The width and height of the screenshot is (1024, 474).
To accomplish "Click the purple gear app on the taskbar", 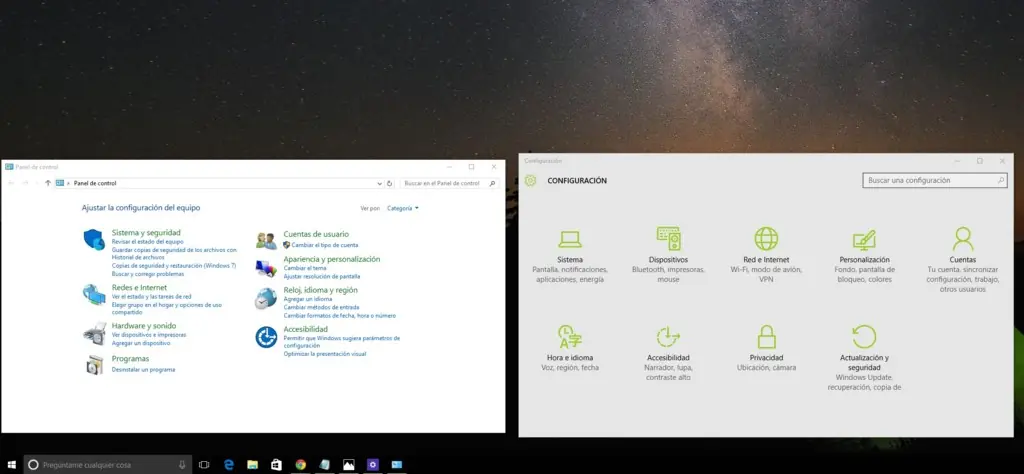I will tap(373, 465).
